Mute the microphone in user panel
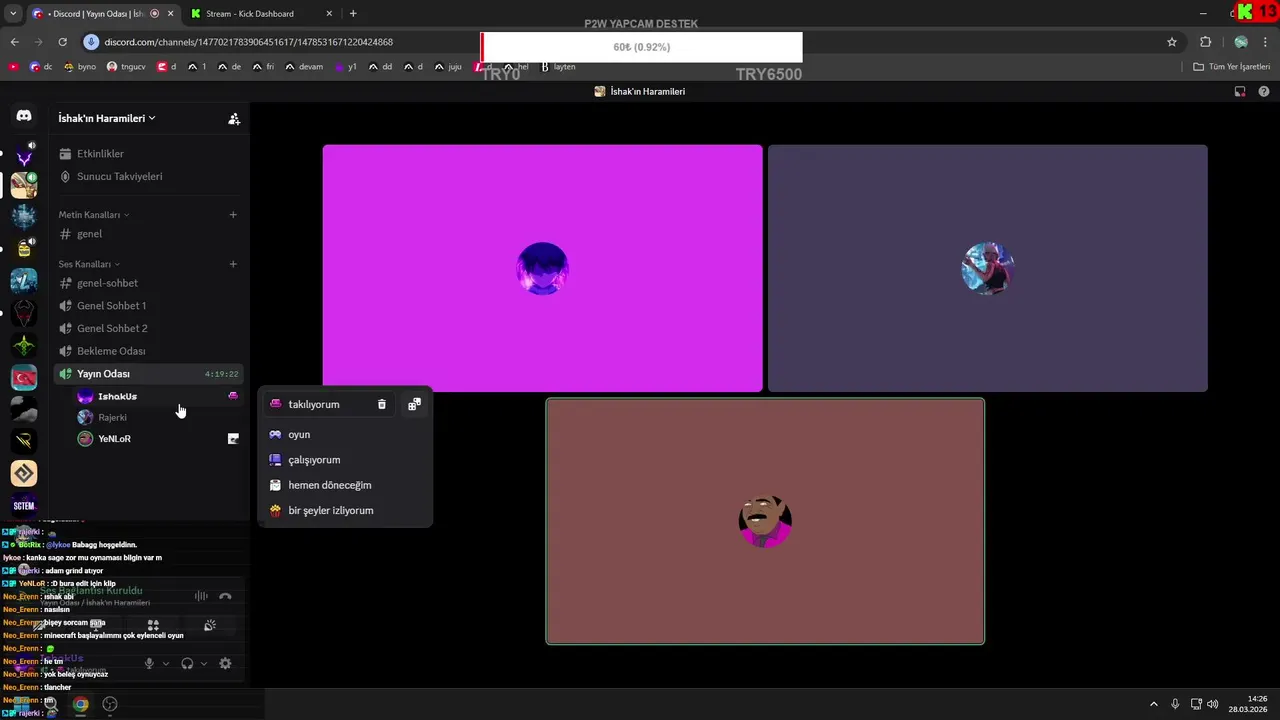 tap(149, 663)
